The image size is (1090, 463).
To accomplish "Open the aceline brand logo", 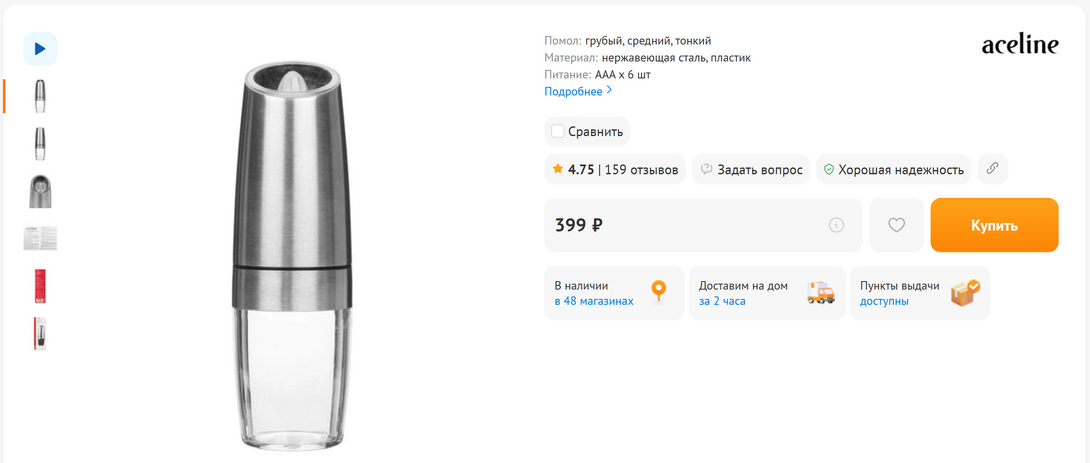I will (1020, 45).
